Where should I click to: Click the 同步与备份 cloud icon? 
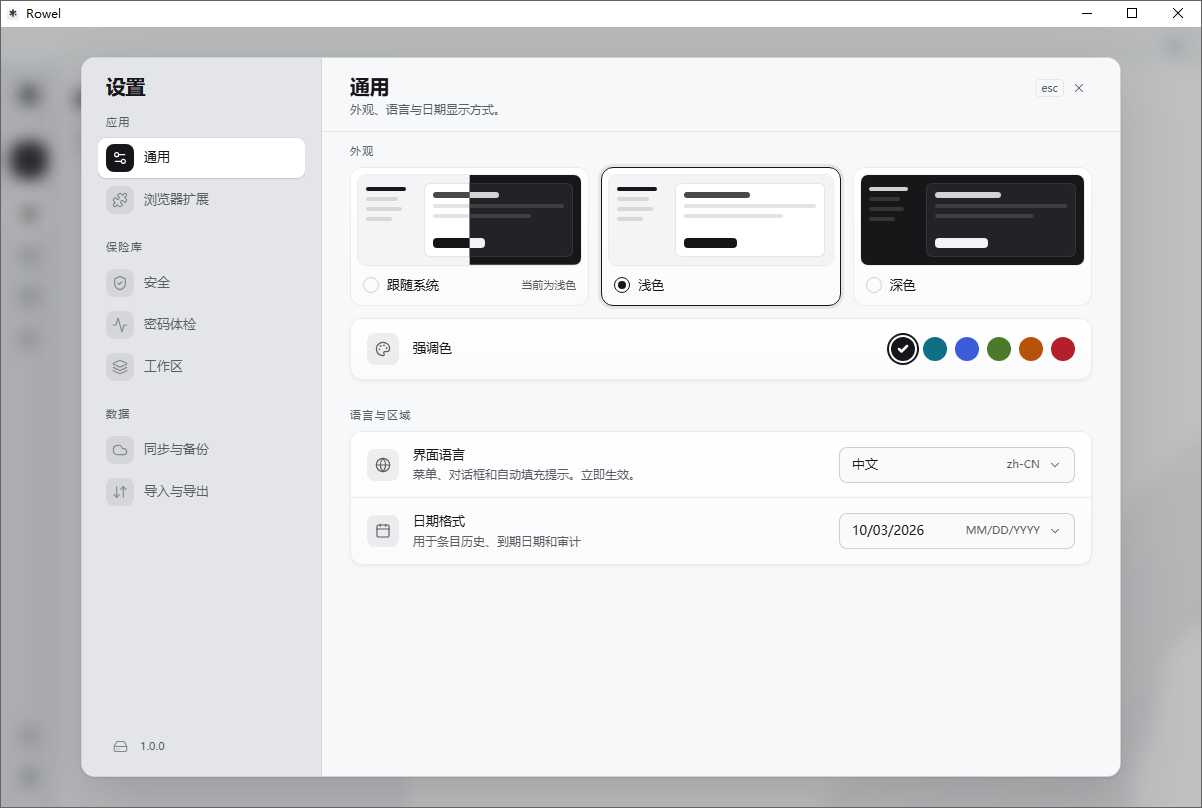pos(120,450)
